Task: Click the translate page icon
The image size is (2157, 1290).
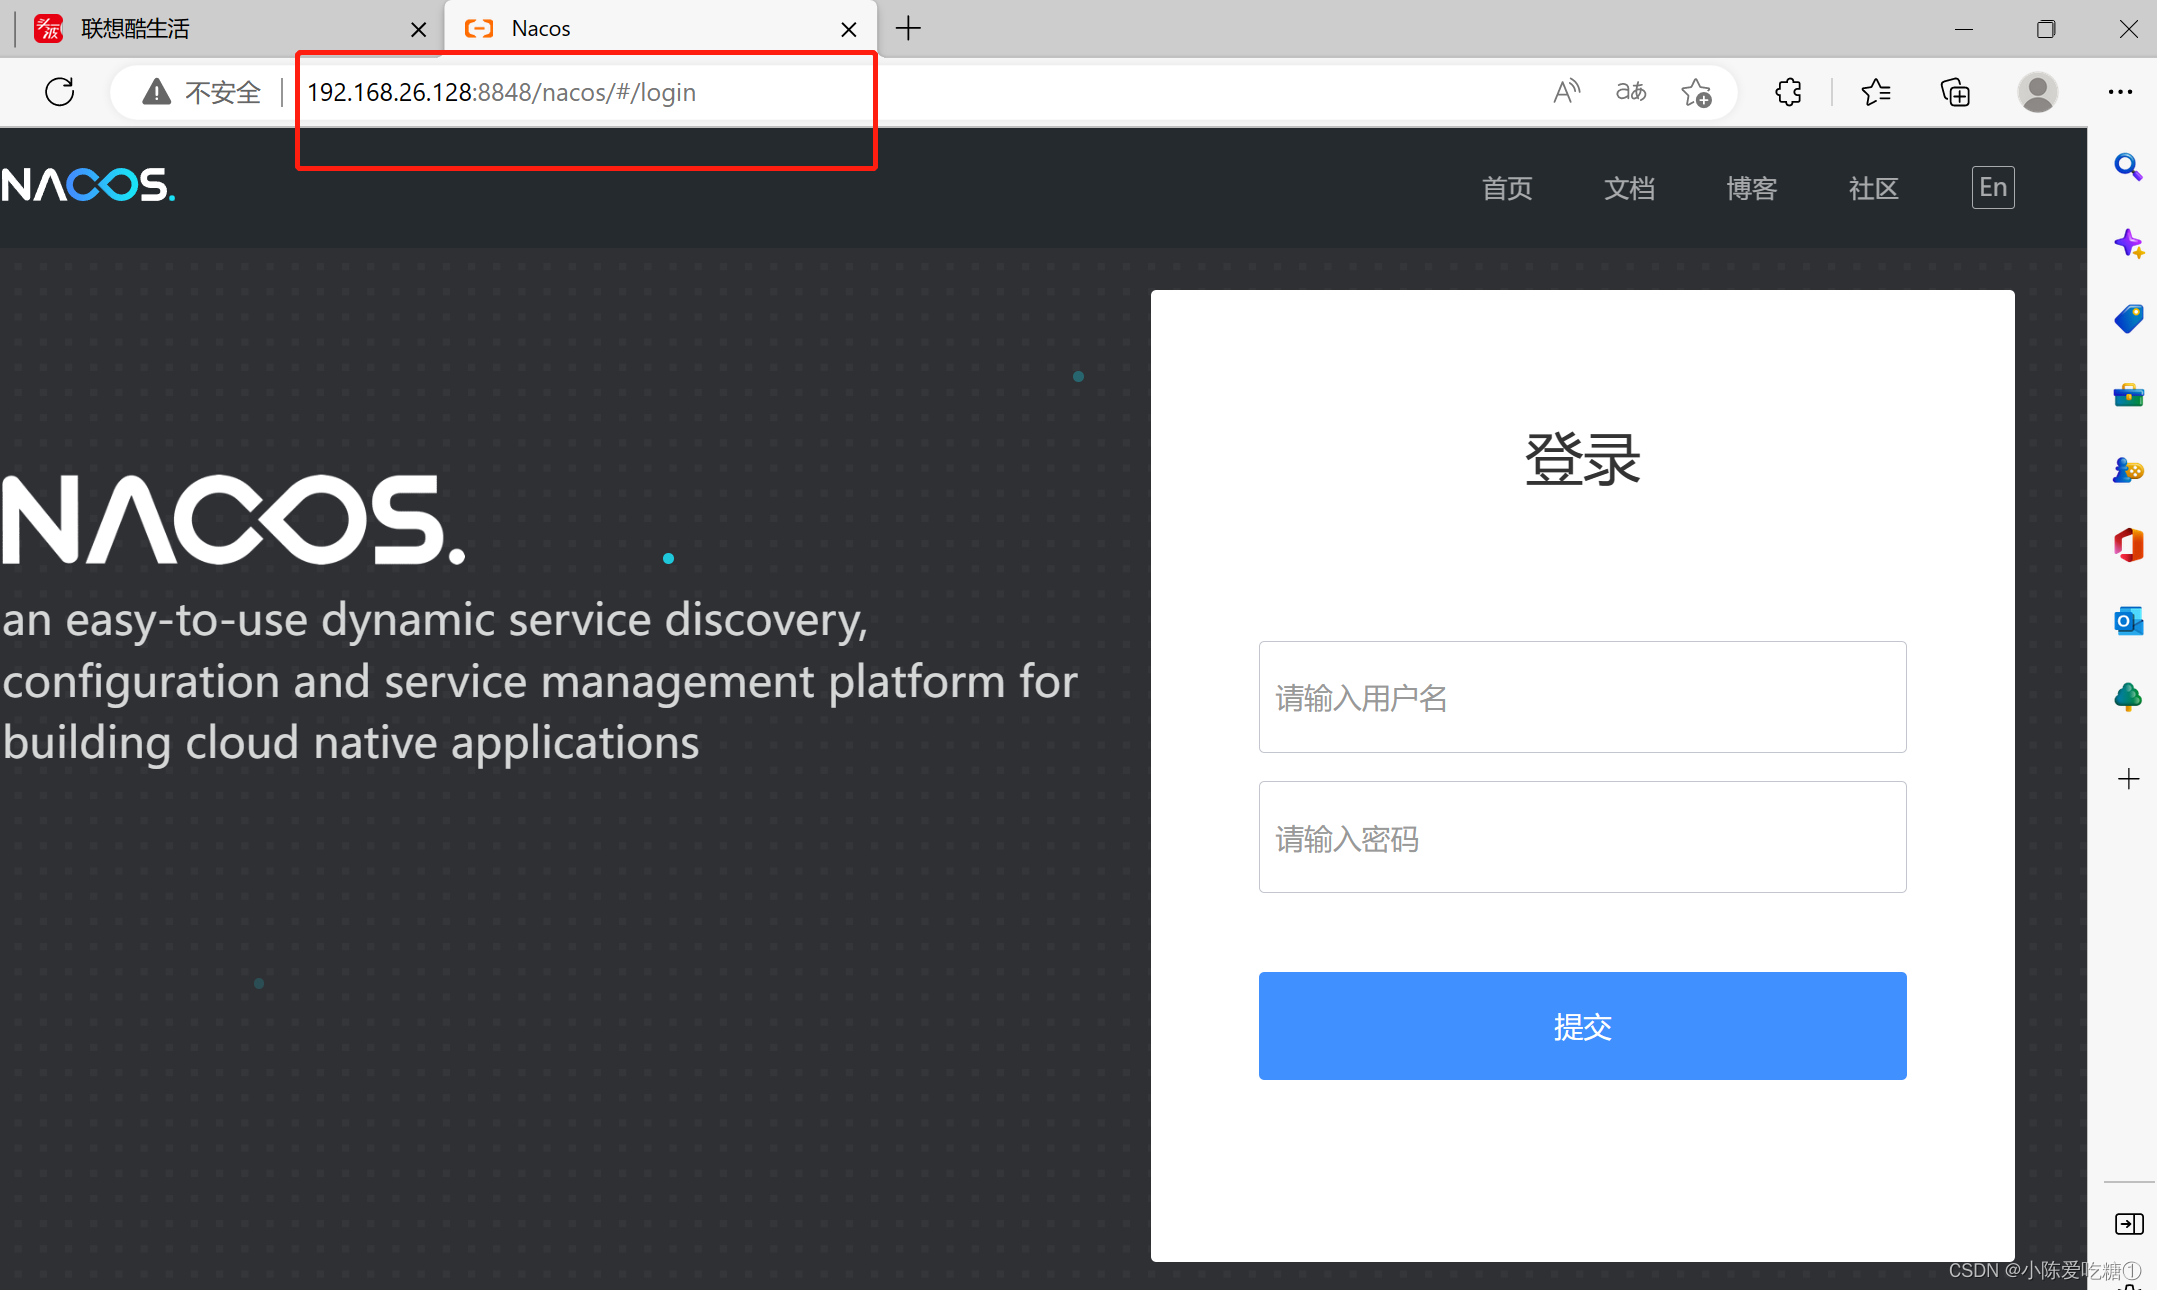Action: [x=1631, y=92]
